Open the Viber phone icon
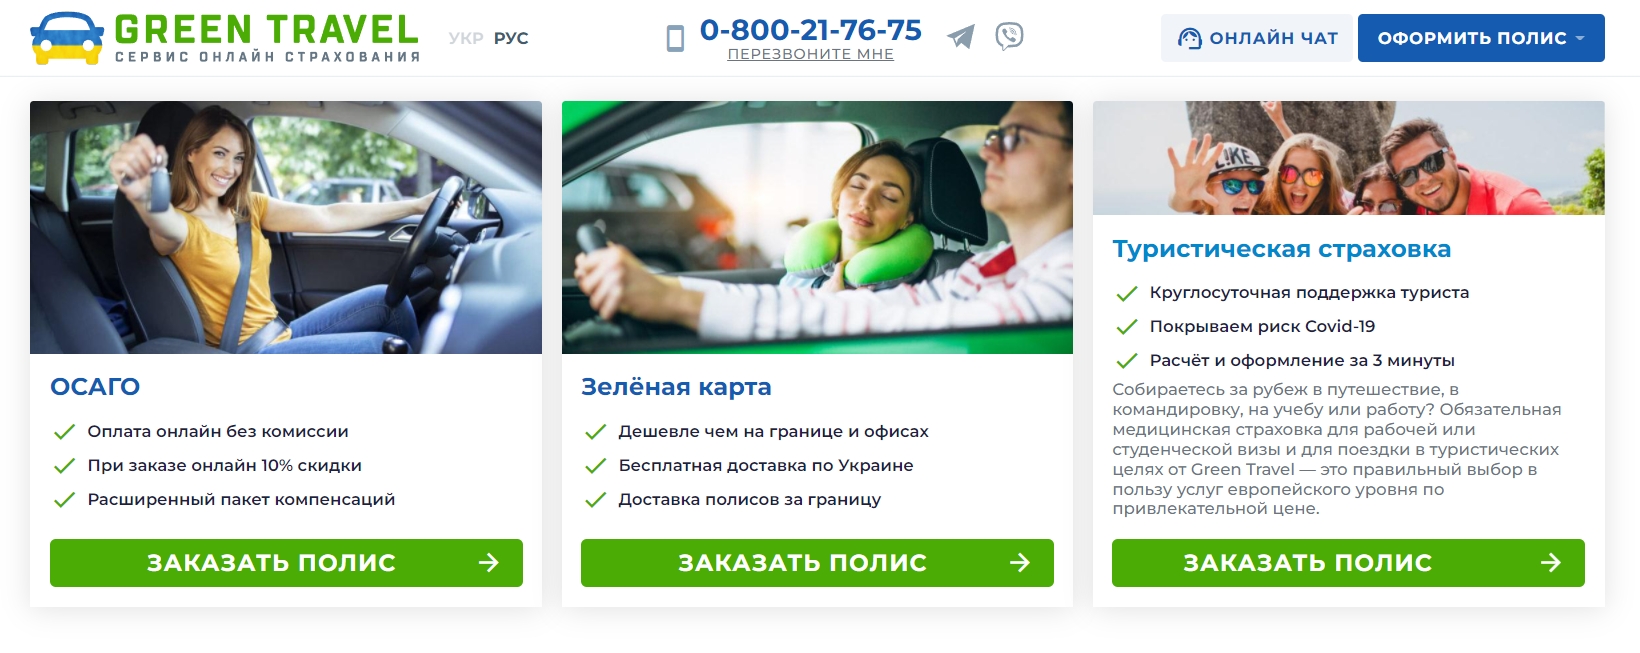The height and width of the screenshot is (653, 1640). [x=1009, y=37]
